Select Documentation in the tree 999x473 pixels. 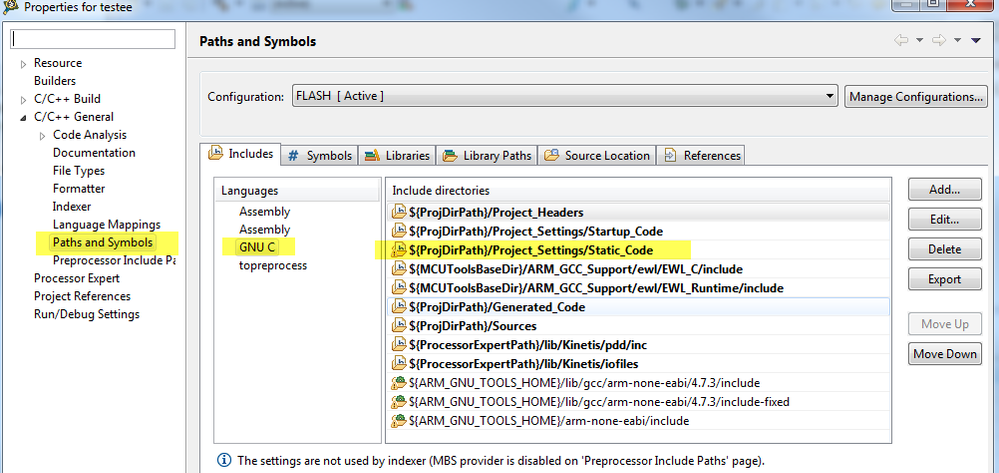pyautogui.click(x=94, y=153)
